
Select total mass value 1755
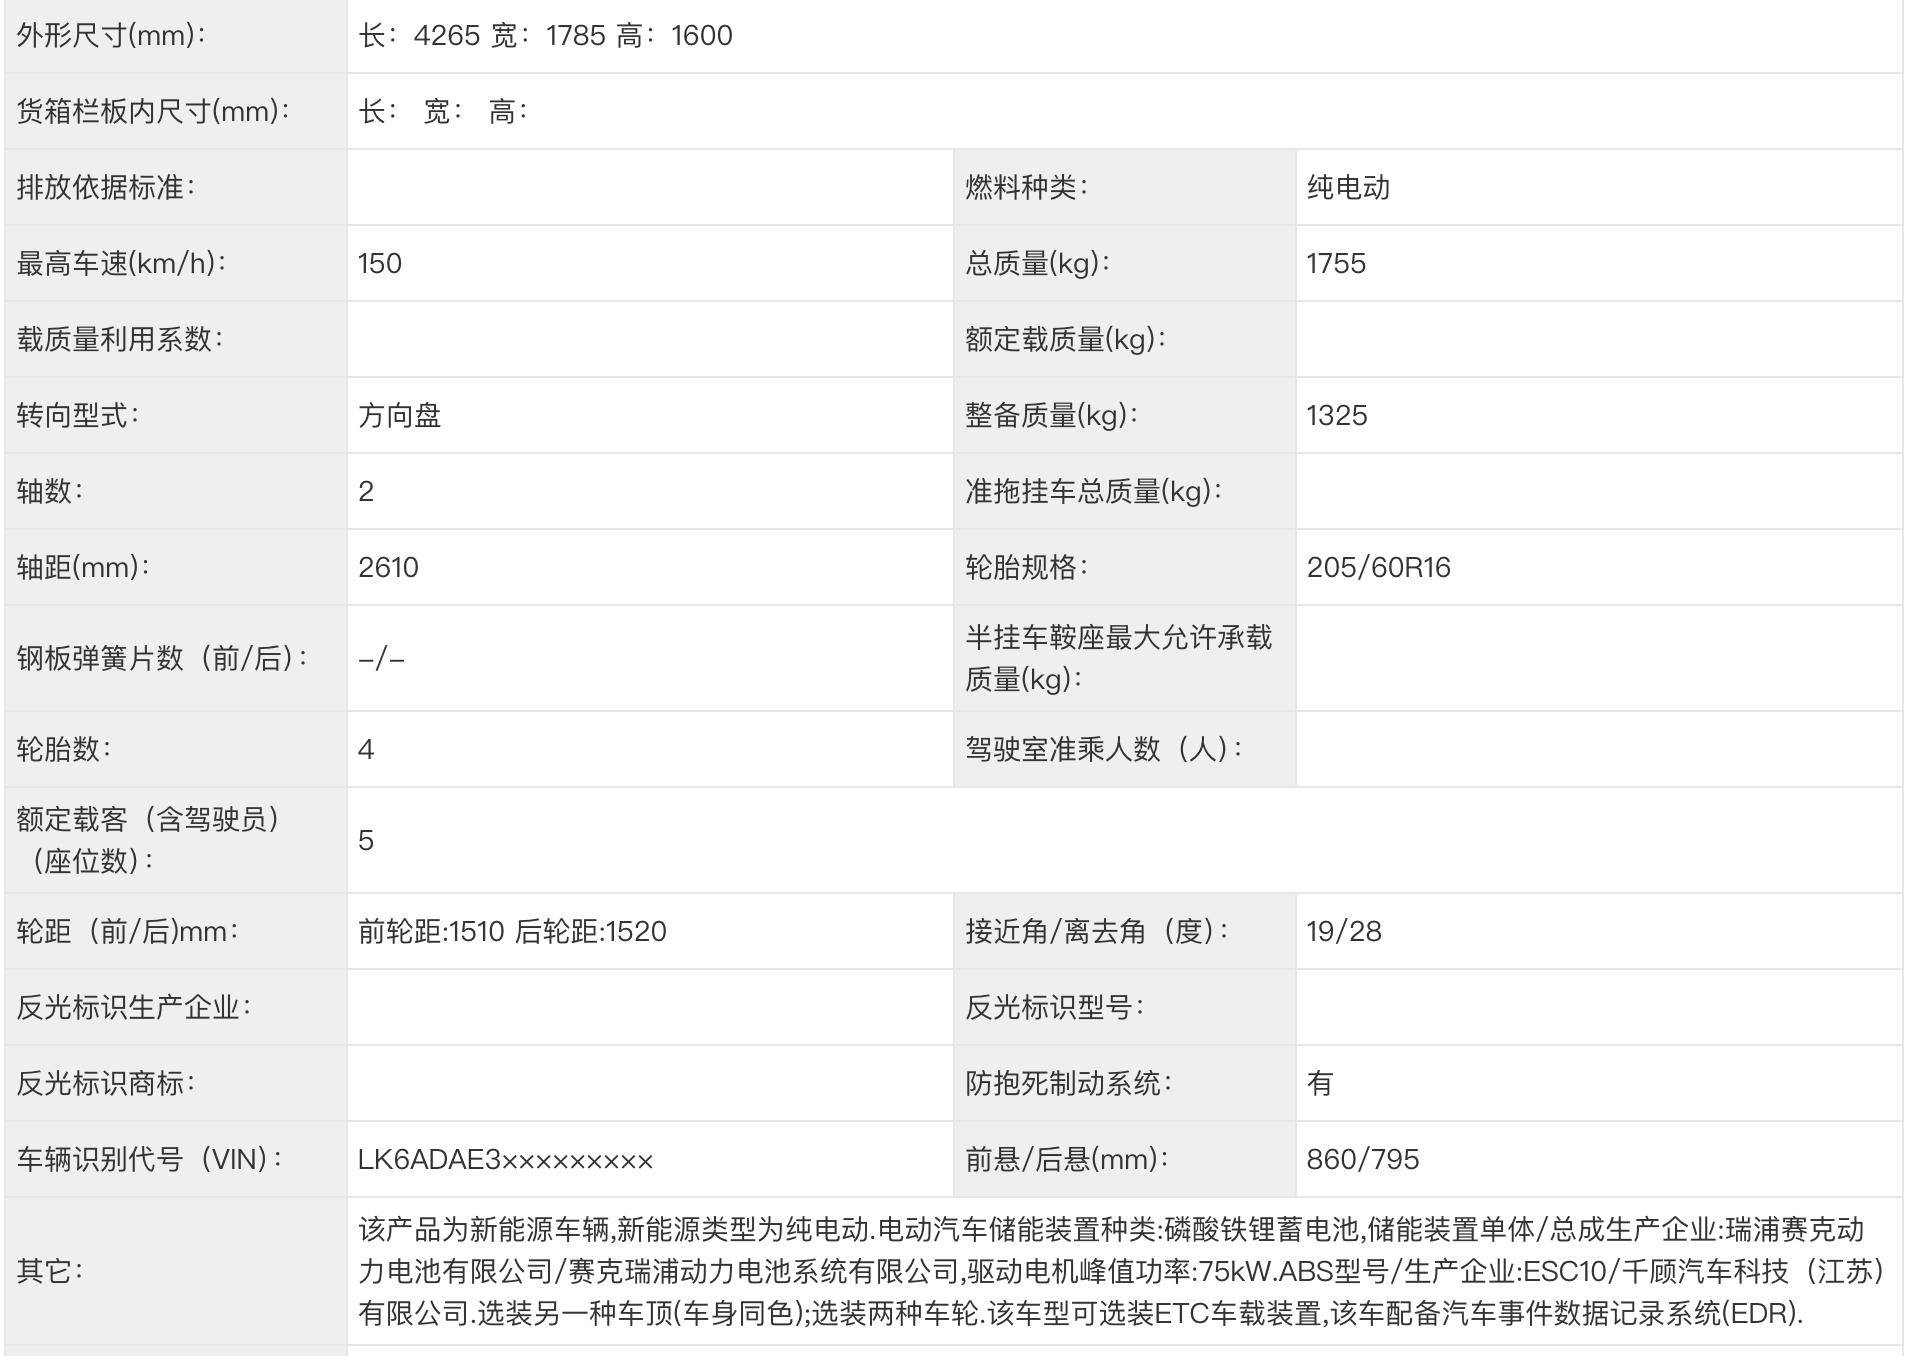(x=1335, y=263)
